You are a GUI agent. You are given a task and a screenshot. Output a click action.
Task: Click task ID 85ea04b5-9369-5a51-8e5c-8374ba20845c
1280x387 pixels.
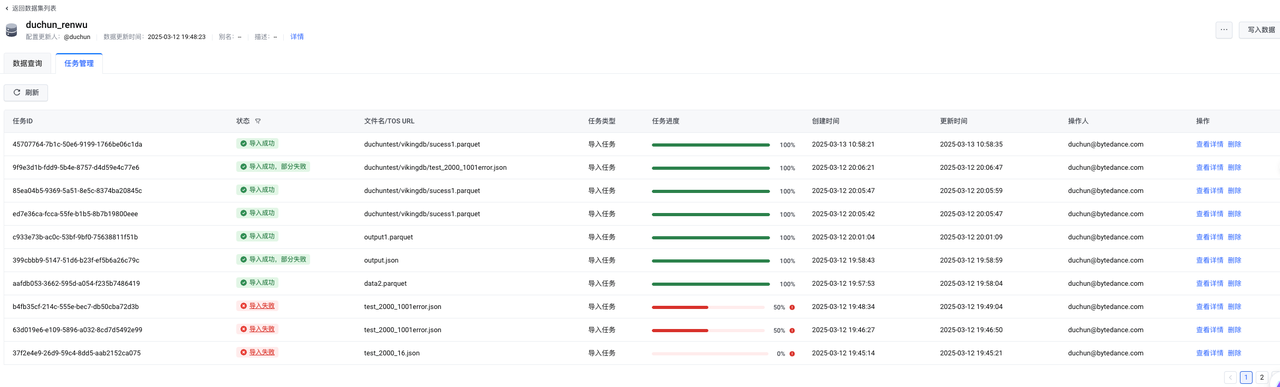point(77,190)
